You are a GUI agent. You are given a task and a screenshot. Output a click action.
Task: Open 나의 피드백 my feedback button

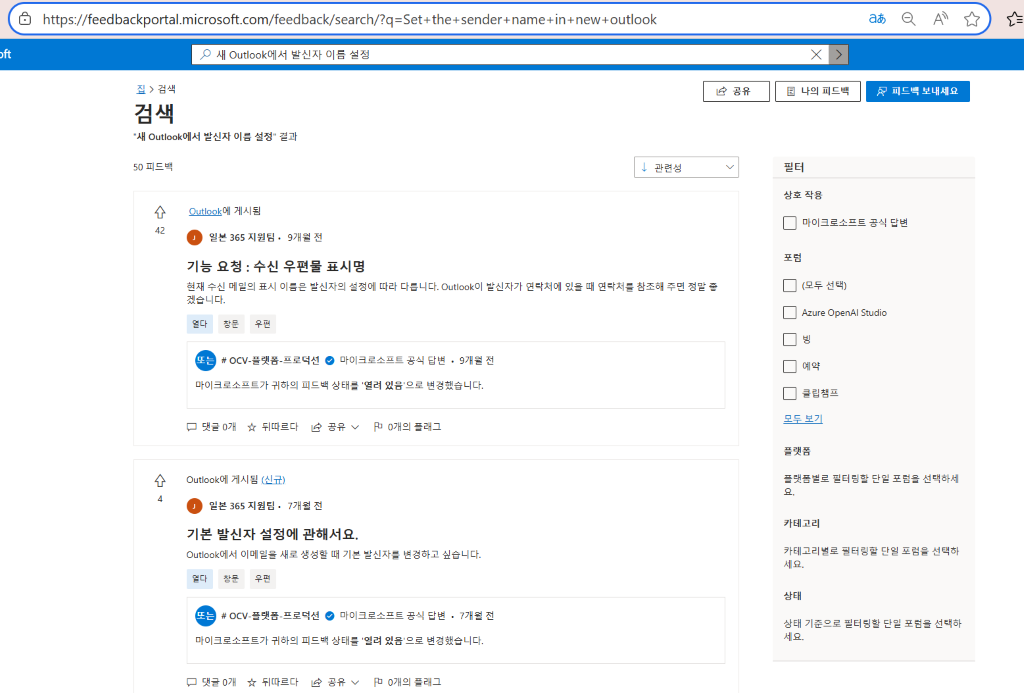click(818, 91)
